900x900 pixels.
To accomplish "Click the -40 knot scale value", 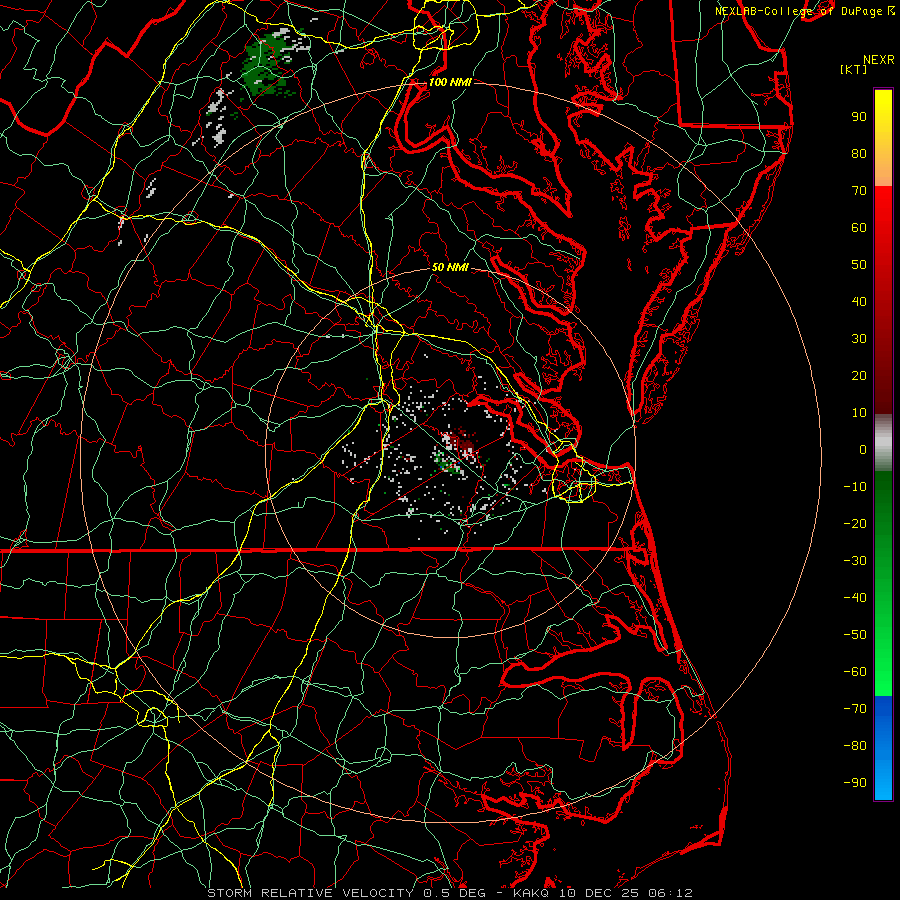I will (x=855, y=598).
